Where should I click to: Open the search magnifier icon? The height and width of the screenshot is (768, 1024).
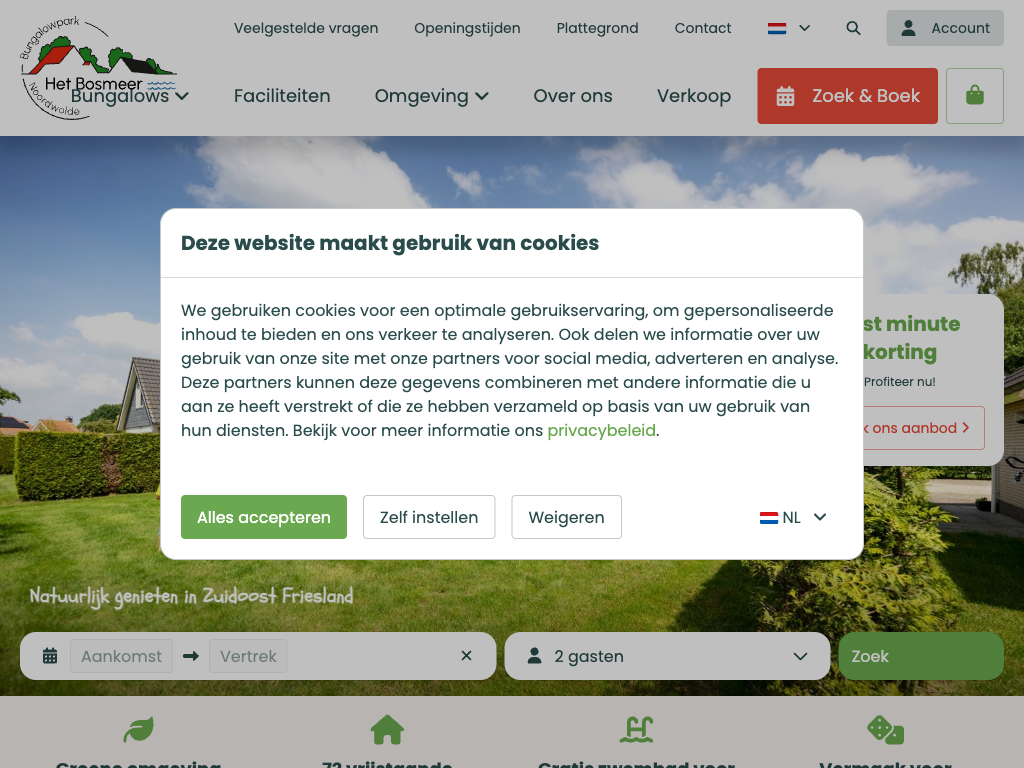(853, 28)
